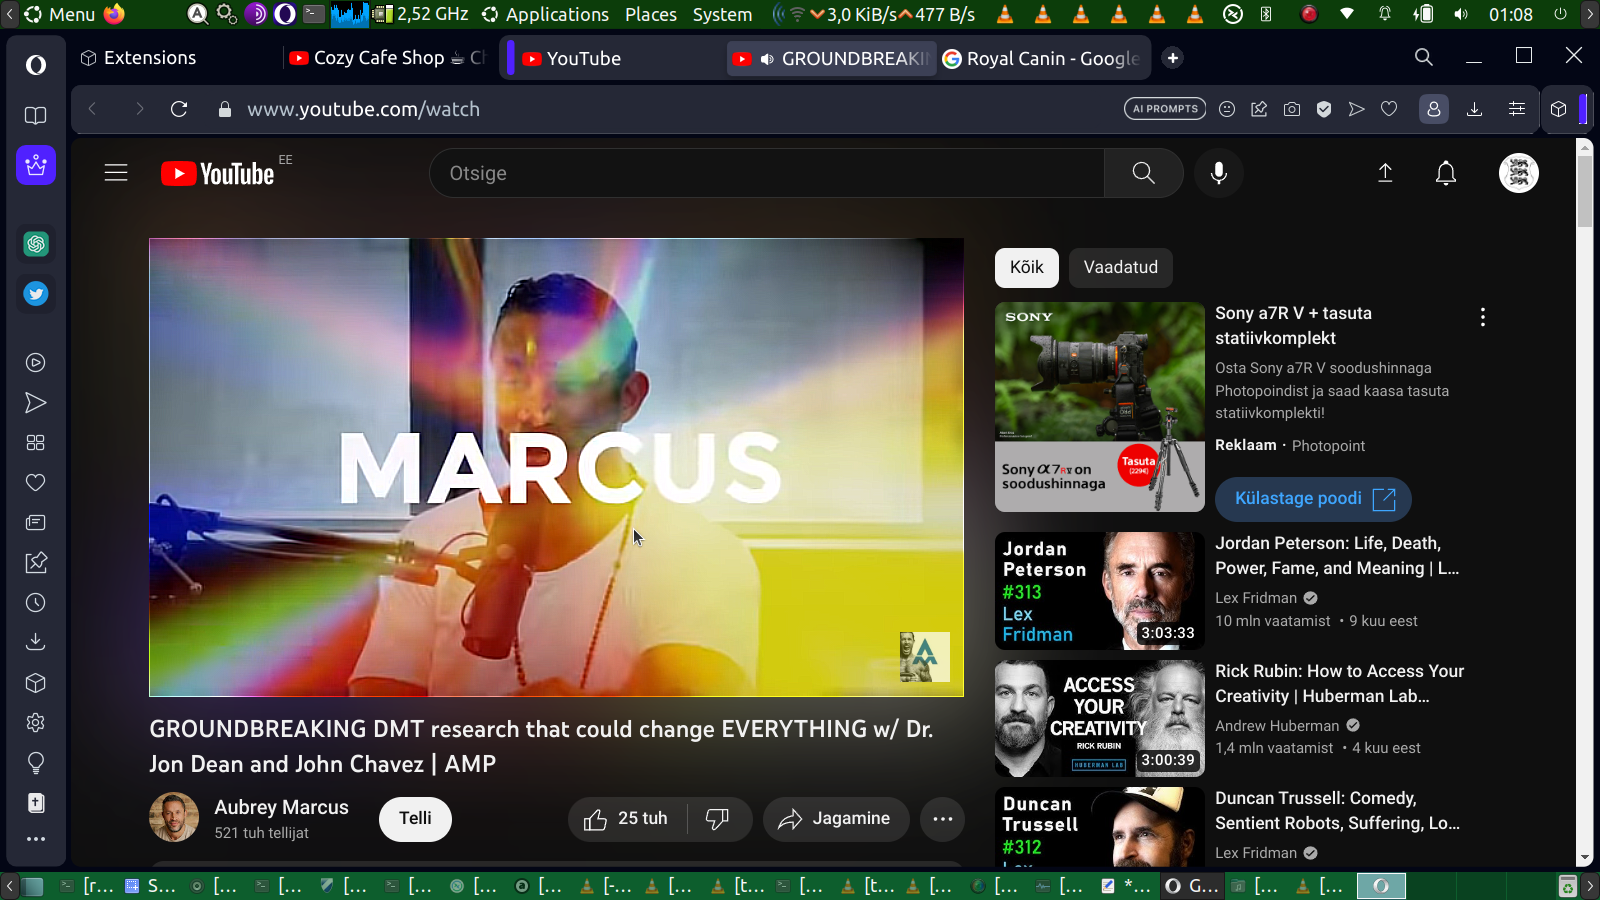The image size is (1600, 900).
Task: Mute audio on the GROUNDBREAKING tab
Action: click(767, 59)
